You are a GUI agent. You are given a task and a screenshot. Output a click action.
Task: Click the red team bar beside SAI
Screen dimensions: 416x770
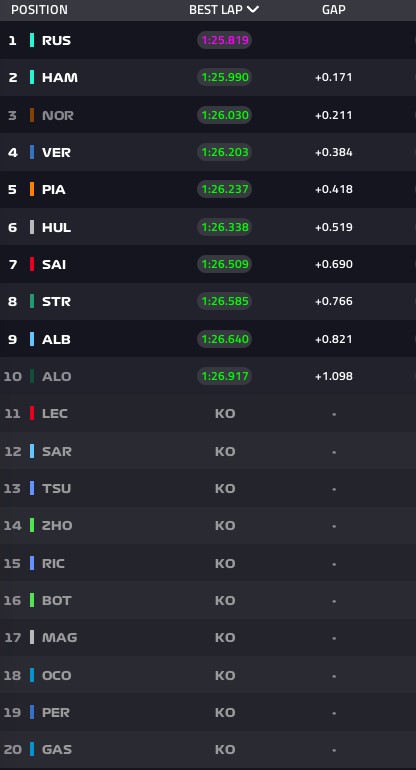point(32,264)
